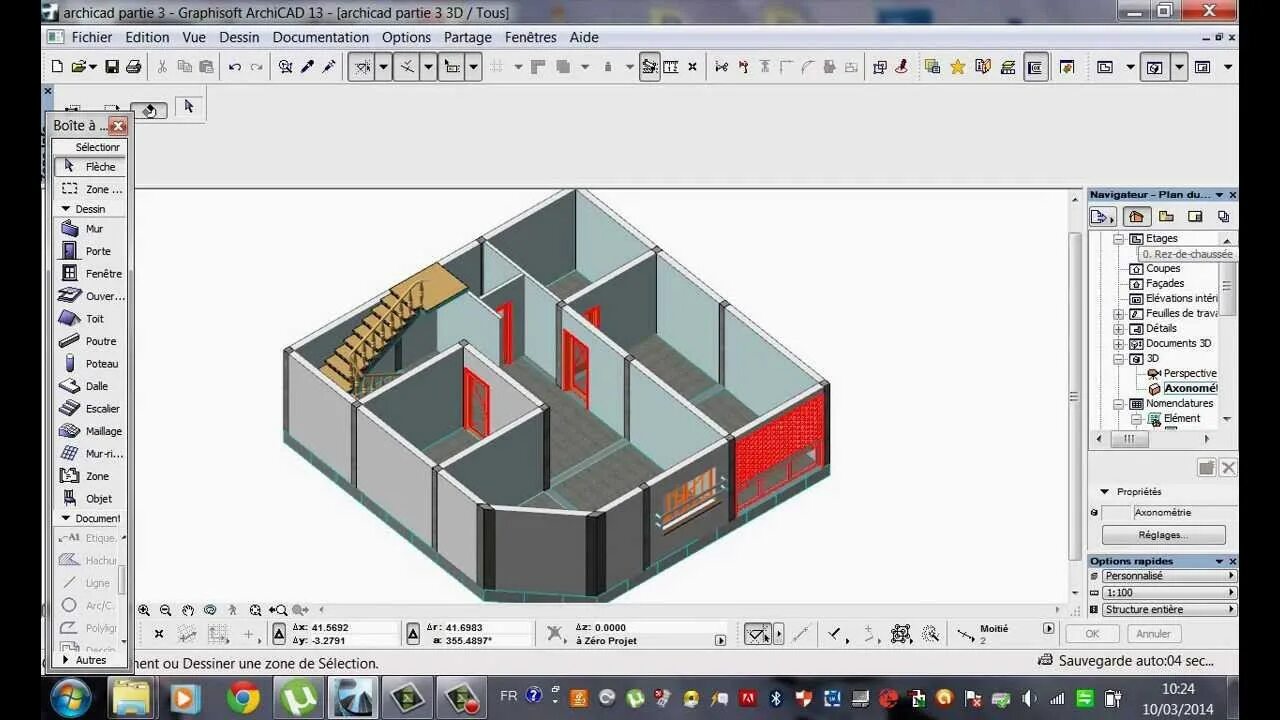Open the Personnalisé quick options dropdown
1280x720 pixels.
[1170, 576]
